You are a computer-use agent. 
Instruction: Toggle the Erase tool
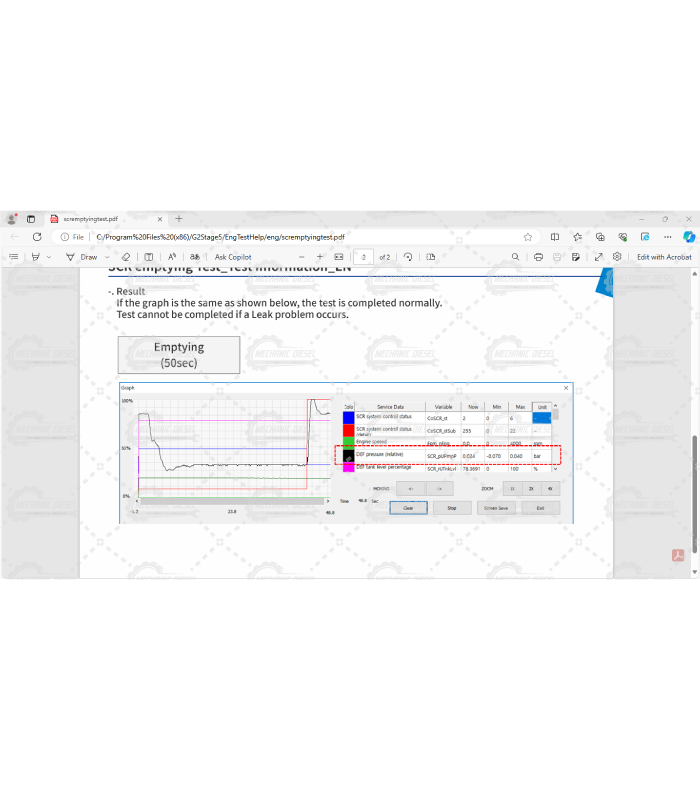click(x=125, y=257)
